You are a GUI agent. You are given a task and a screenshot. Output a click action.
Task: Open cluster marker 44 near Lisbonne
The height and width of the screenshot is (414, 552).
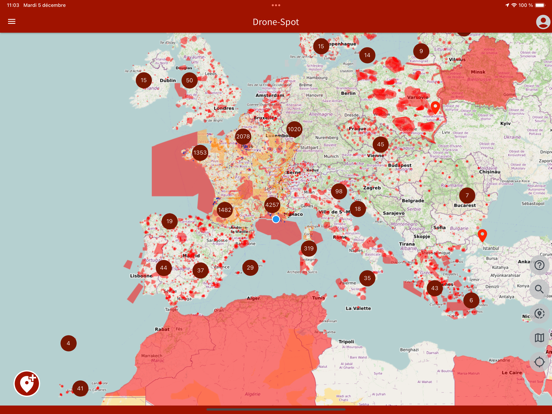pos(164,268)
